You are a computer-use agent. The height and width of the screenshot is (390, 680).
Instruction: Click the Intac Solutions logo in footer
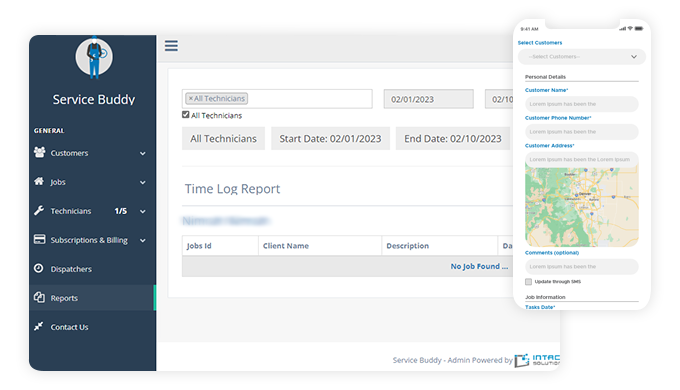[x=537, y=360]
